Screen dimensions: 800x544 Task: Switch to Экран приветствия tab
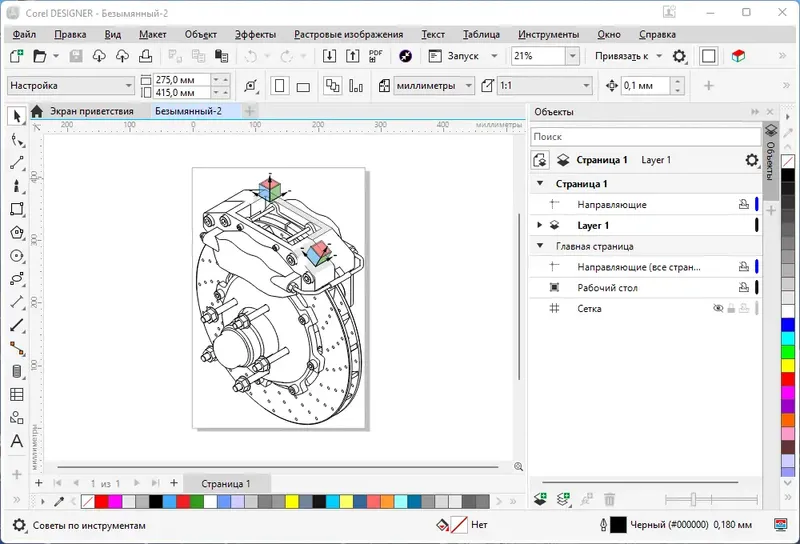[91, 111]
